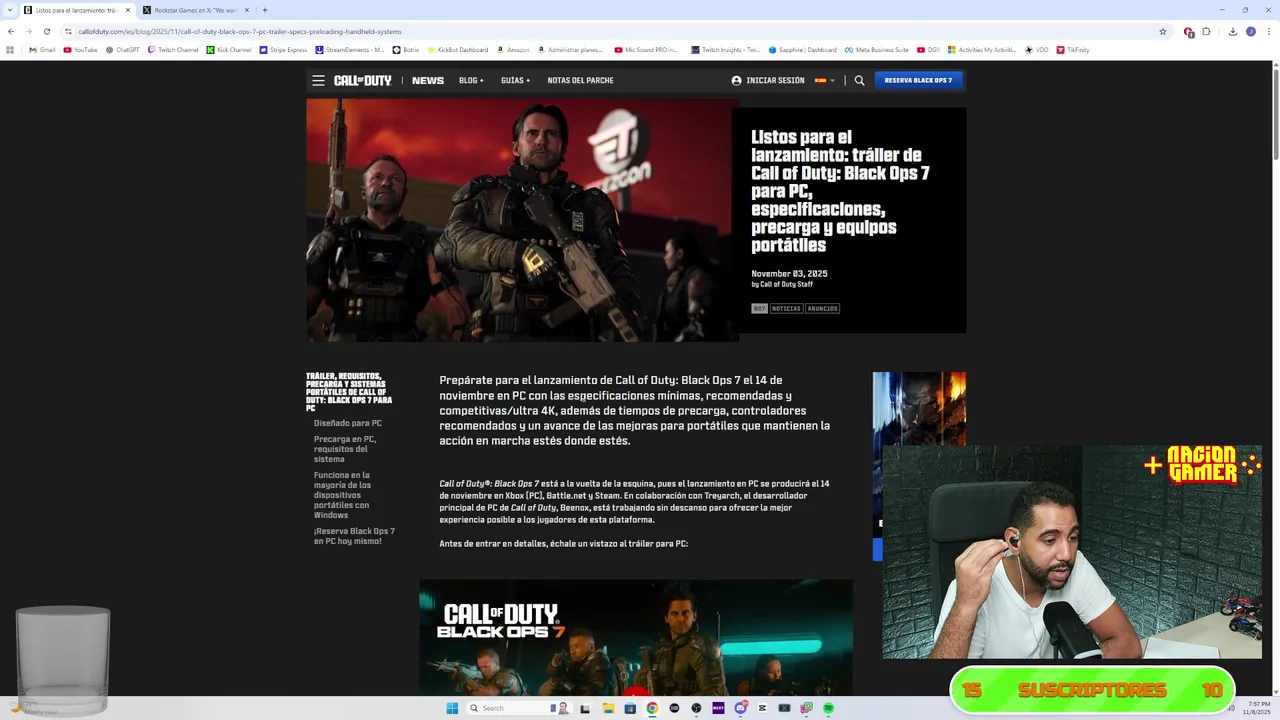Click the article hero image
The height and width of the screenshot is (720, 1280).
523,220
